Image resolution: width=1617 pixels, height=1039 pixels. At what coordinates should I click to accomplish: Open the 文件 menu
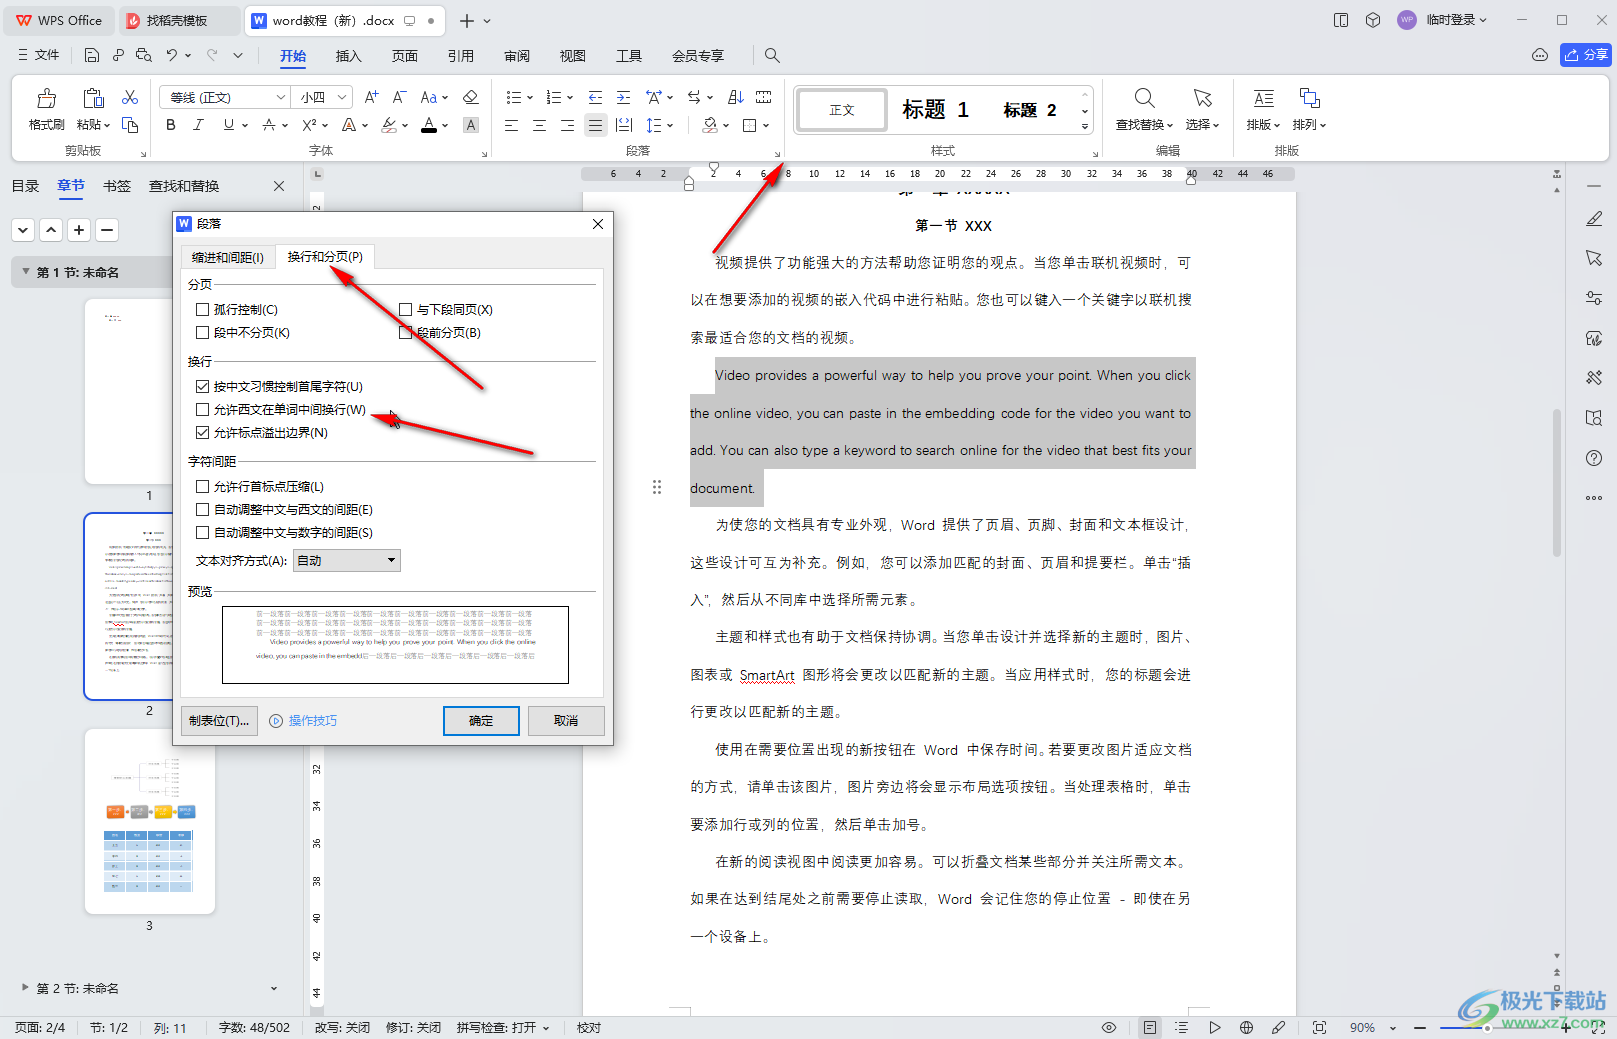[39, 55]
